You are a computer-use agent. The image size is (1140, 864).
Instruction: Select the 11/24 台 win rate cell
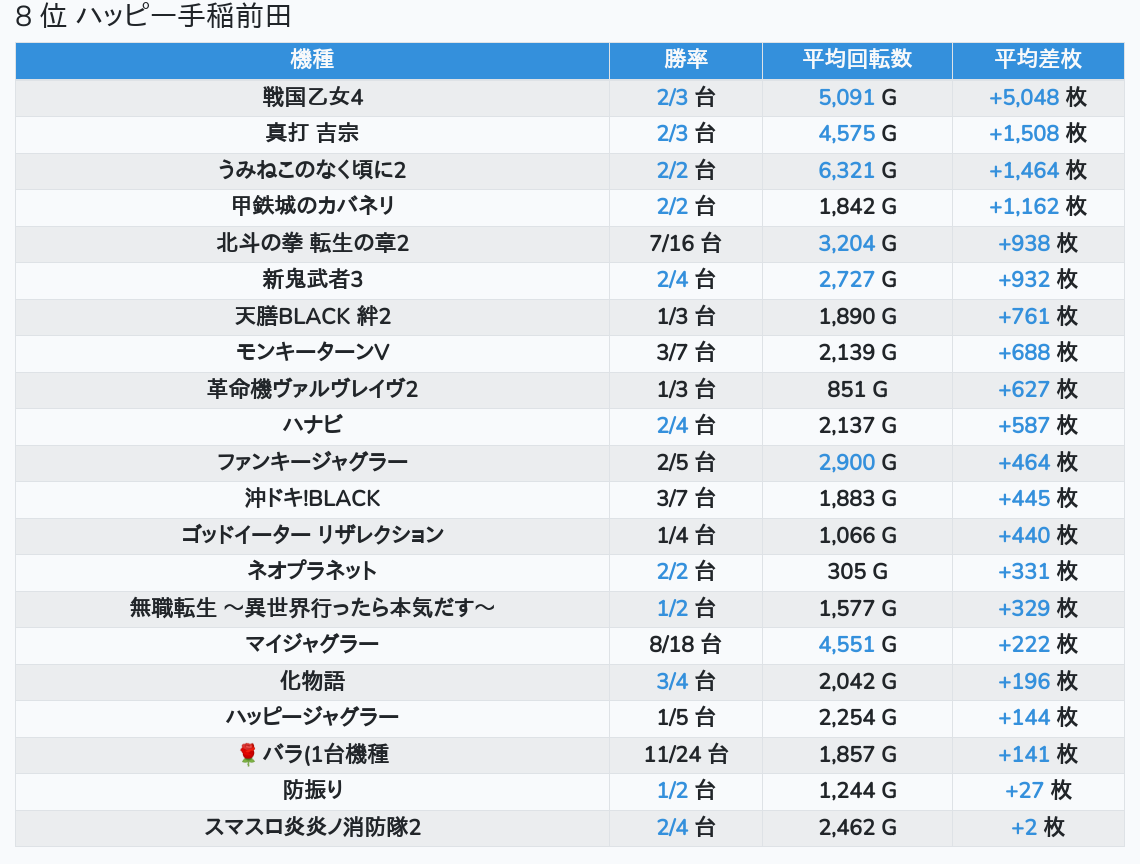[x=685, y=754]
